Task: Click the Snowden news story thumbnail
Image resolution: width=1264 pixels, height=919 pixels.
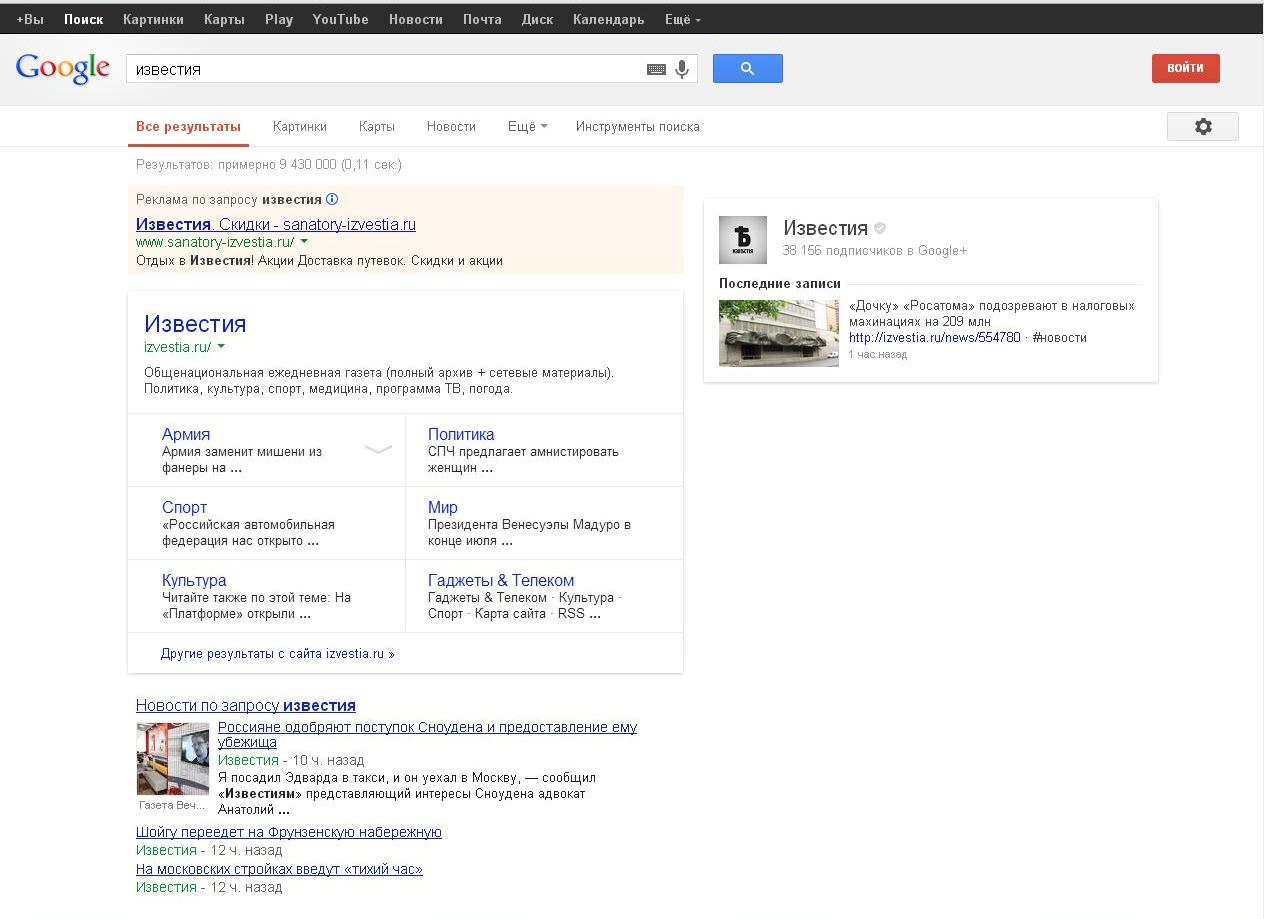Action: pos(172,759)
